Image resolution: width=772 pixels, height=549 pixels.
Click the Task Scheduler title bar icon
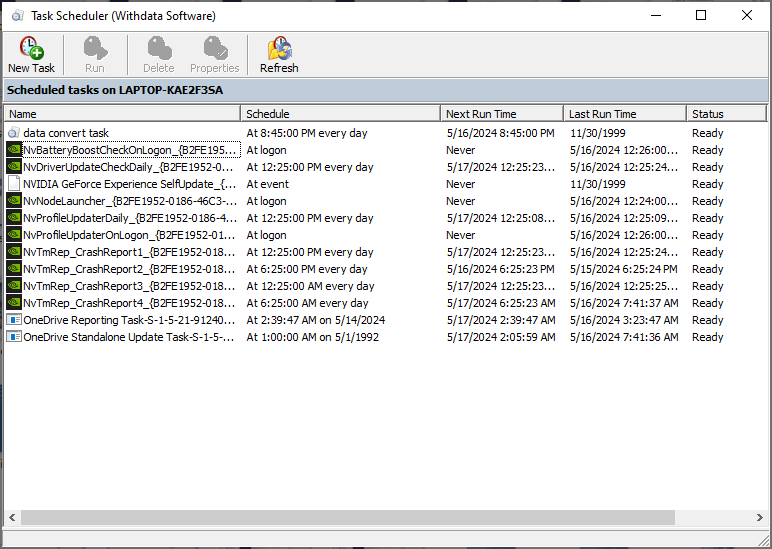pos(17,16)
